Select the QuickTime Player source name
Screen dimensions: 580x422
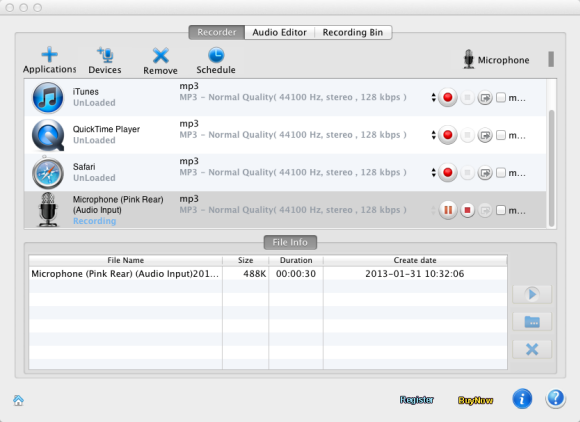[106, 129]
